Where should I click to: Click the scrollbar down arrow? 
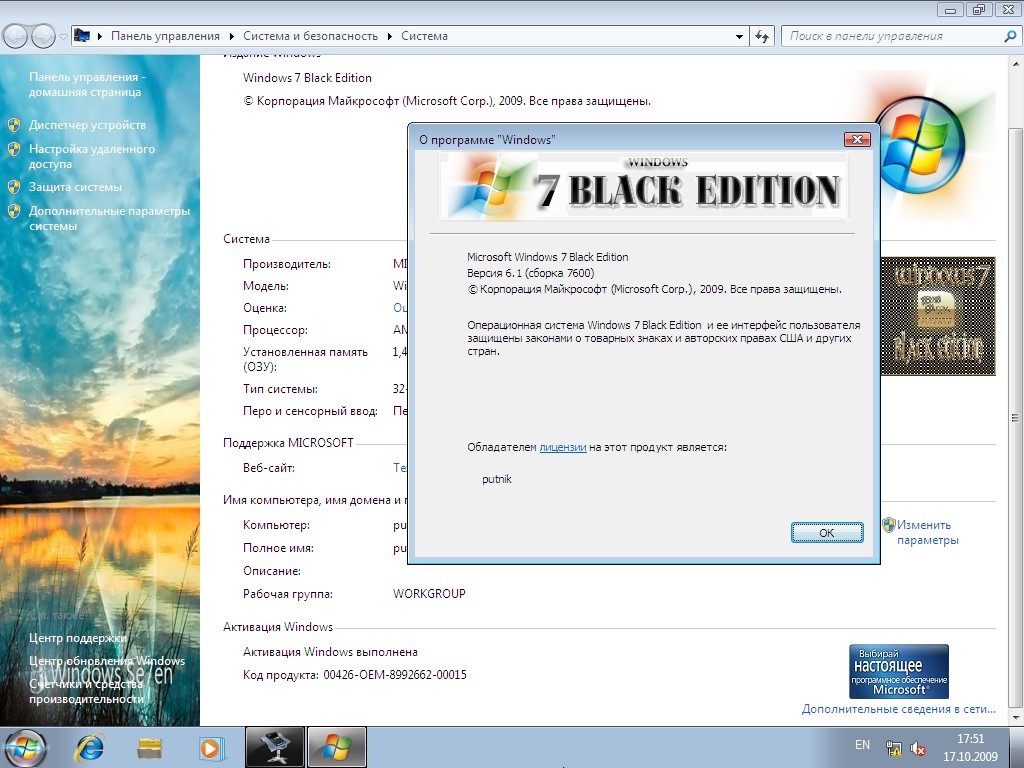pos(1016,717)
